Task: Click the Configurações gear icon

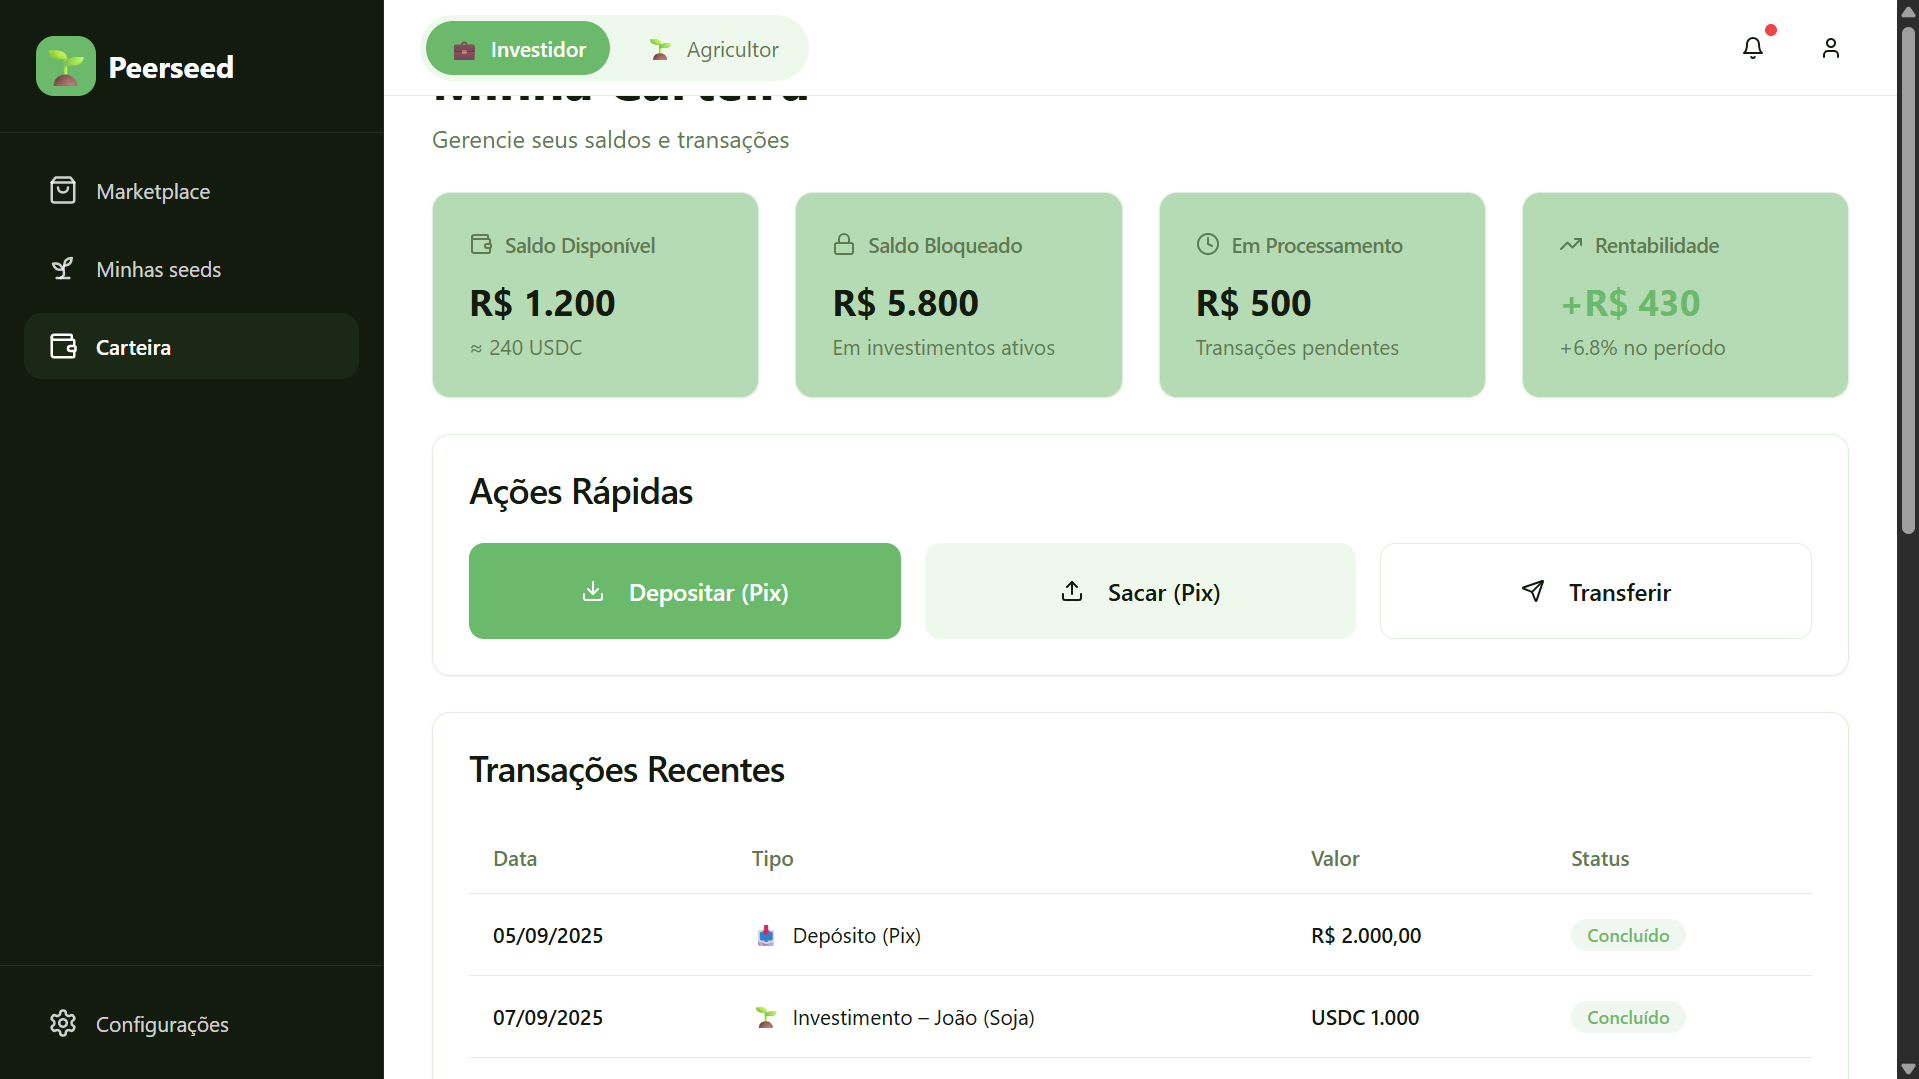Action: tap(63, 1023)
